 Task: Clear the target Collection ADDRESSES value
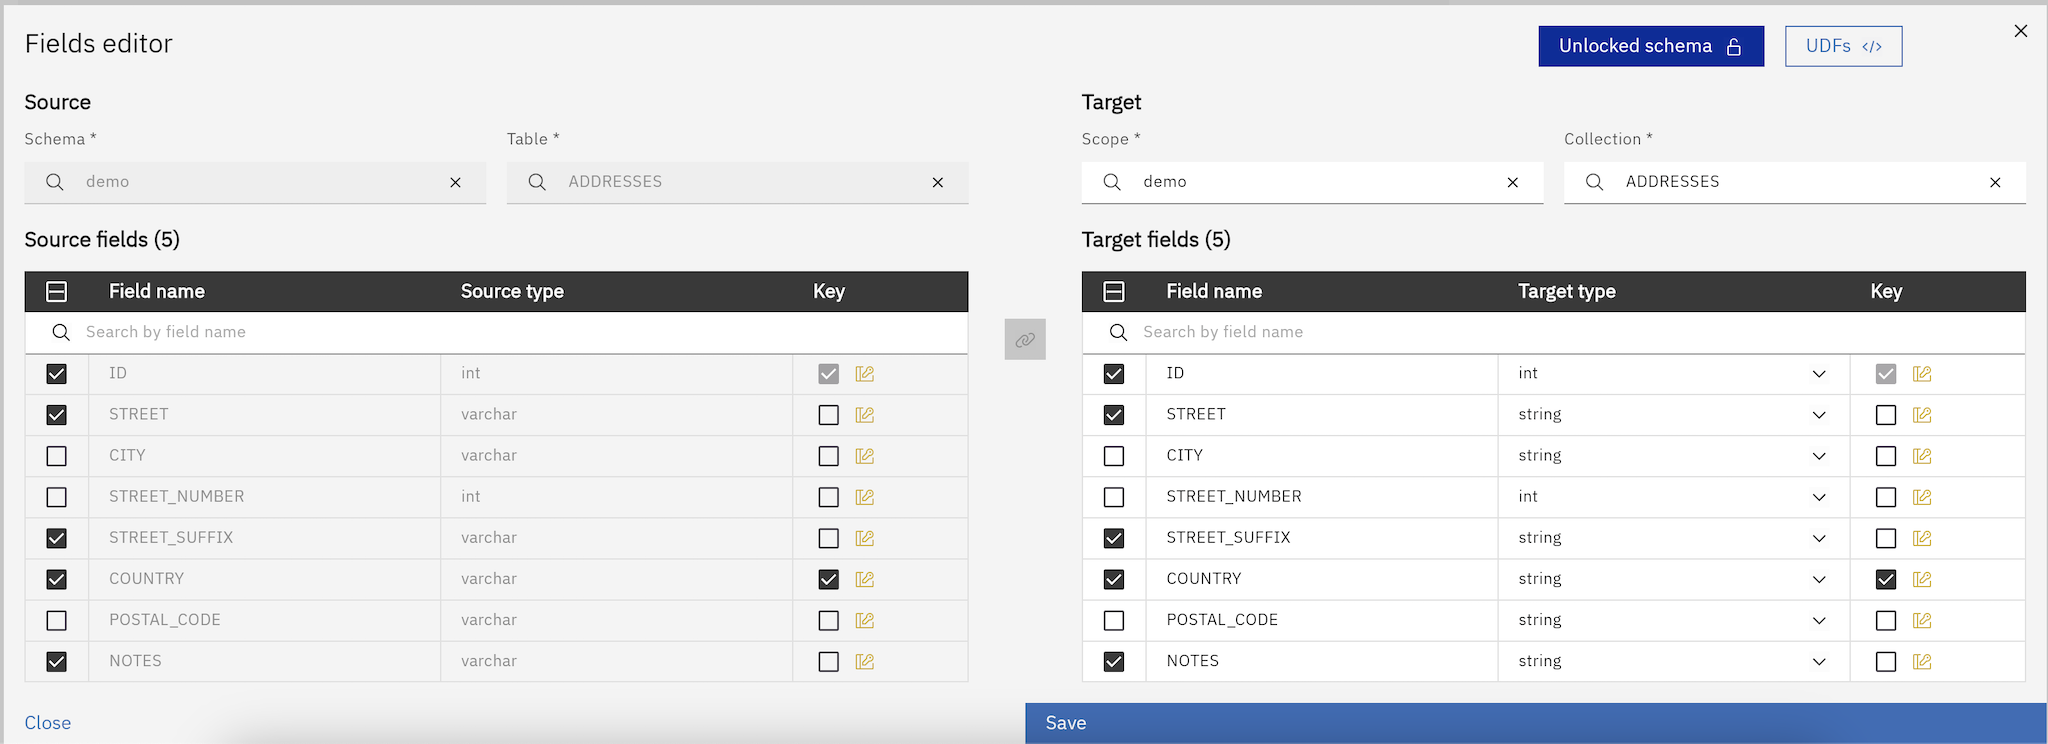click(1995, 182)
